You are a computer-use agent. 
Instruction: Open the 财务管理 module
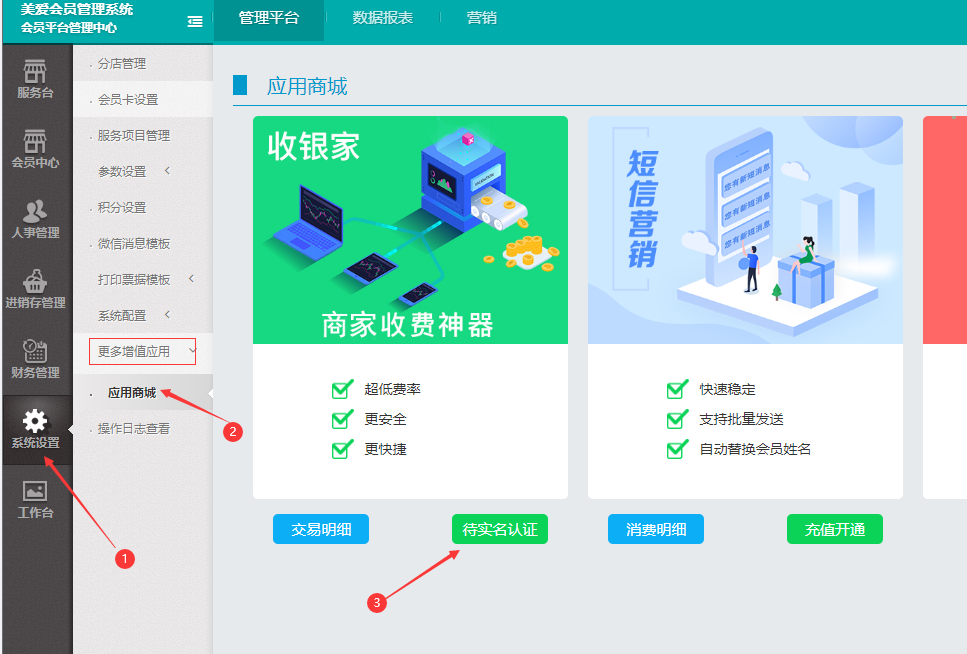(x=37, y=358)
